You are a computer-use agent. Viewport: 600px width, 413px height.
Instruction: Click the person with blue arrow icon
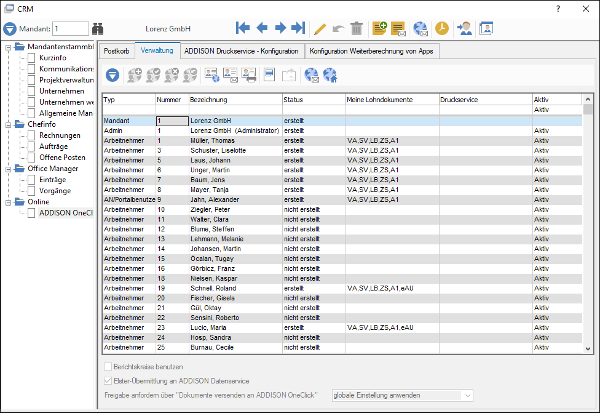click(465, 28)
